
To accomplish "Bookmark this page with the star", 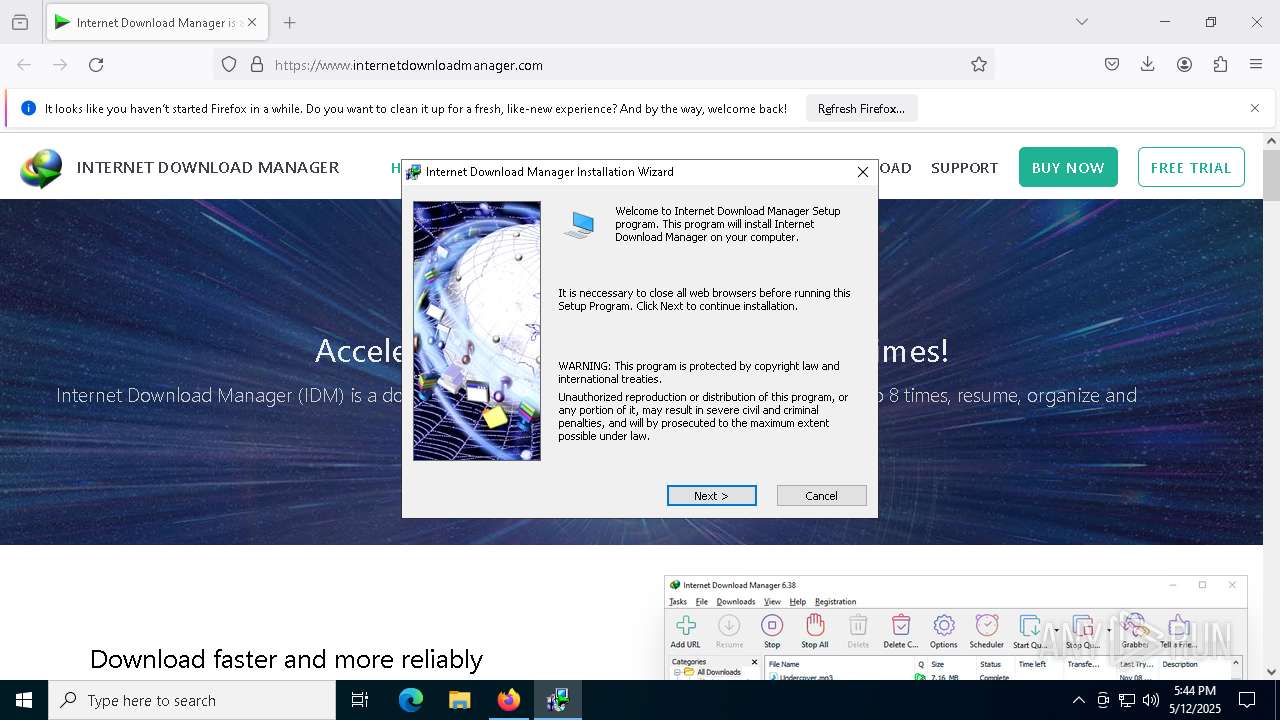I will tap(979, 64).
